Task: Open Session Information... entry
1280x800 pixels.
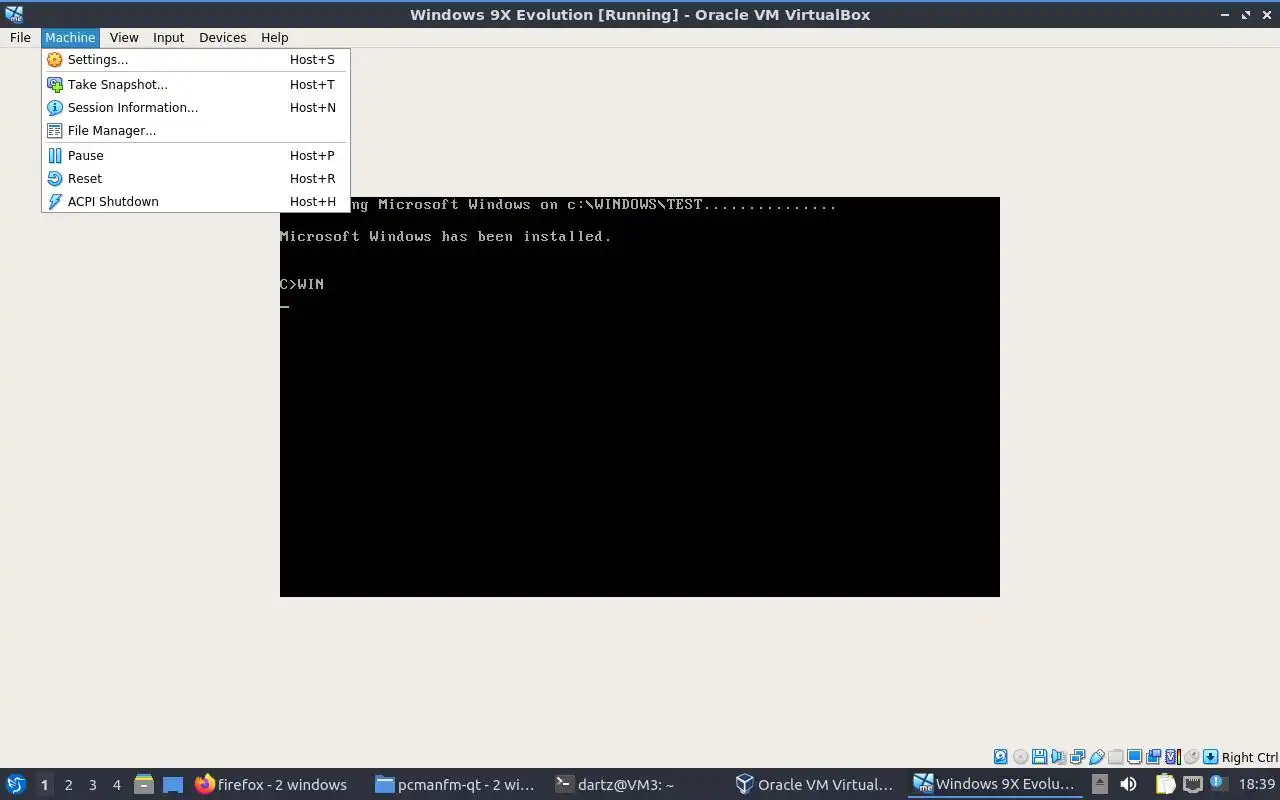Action: [195, 108]
